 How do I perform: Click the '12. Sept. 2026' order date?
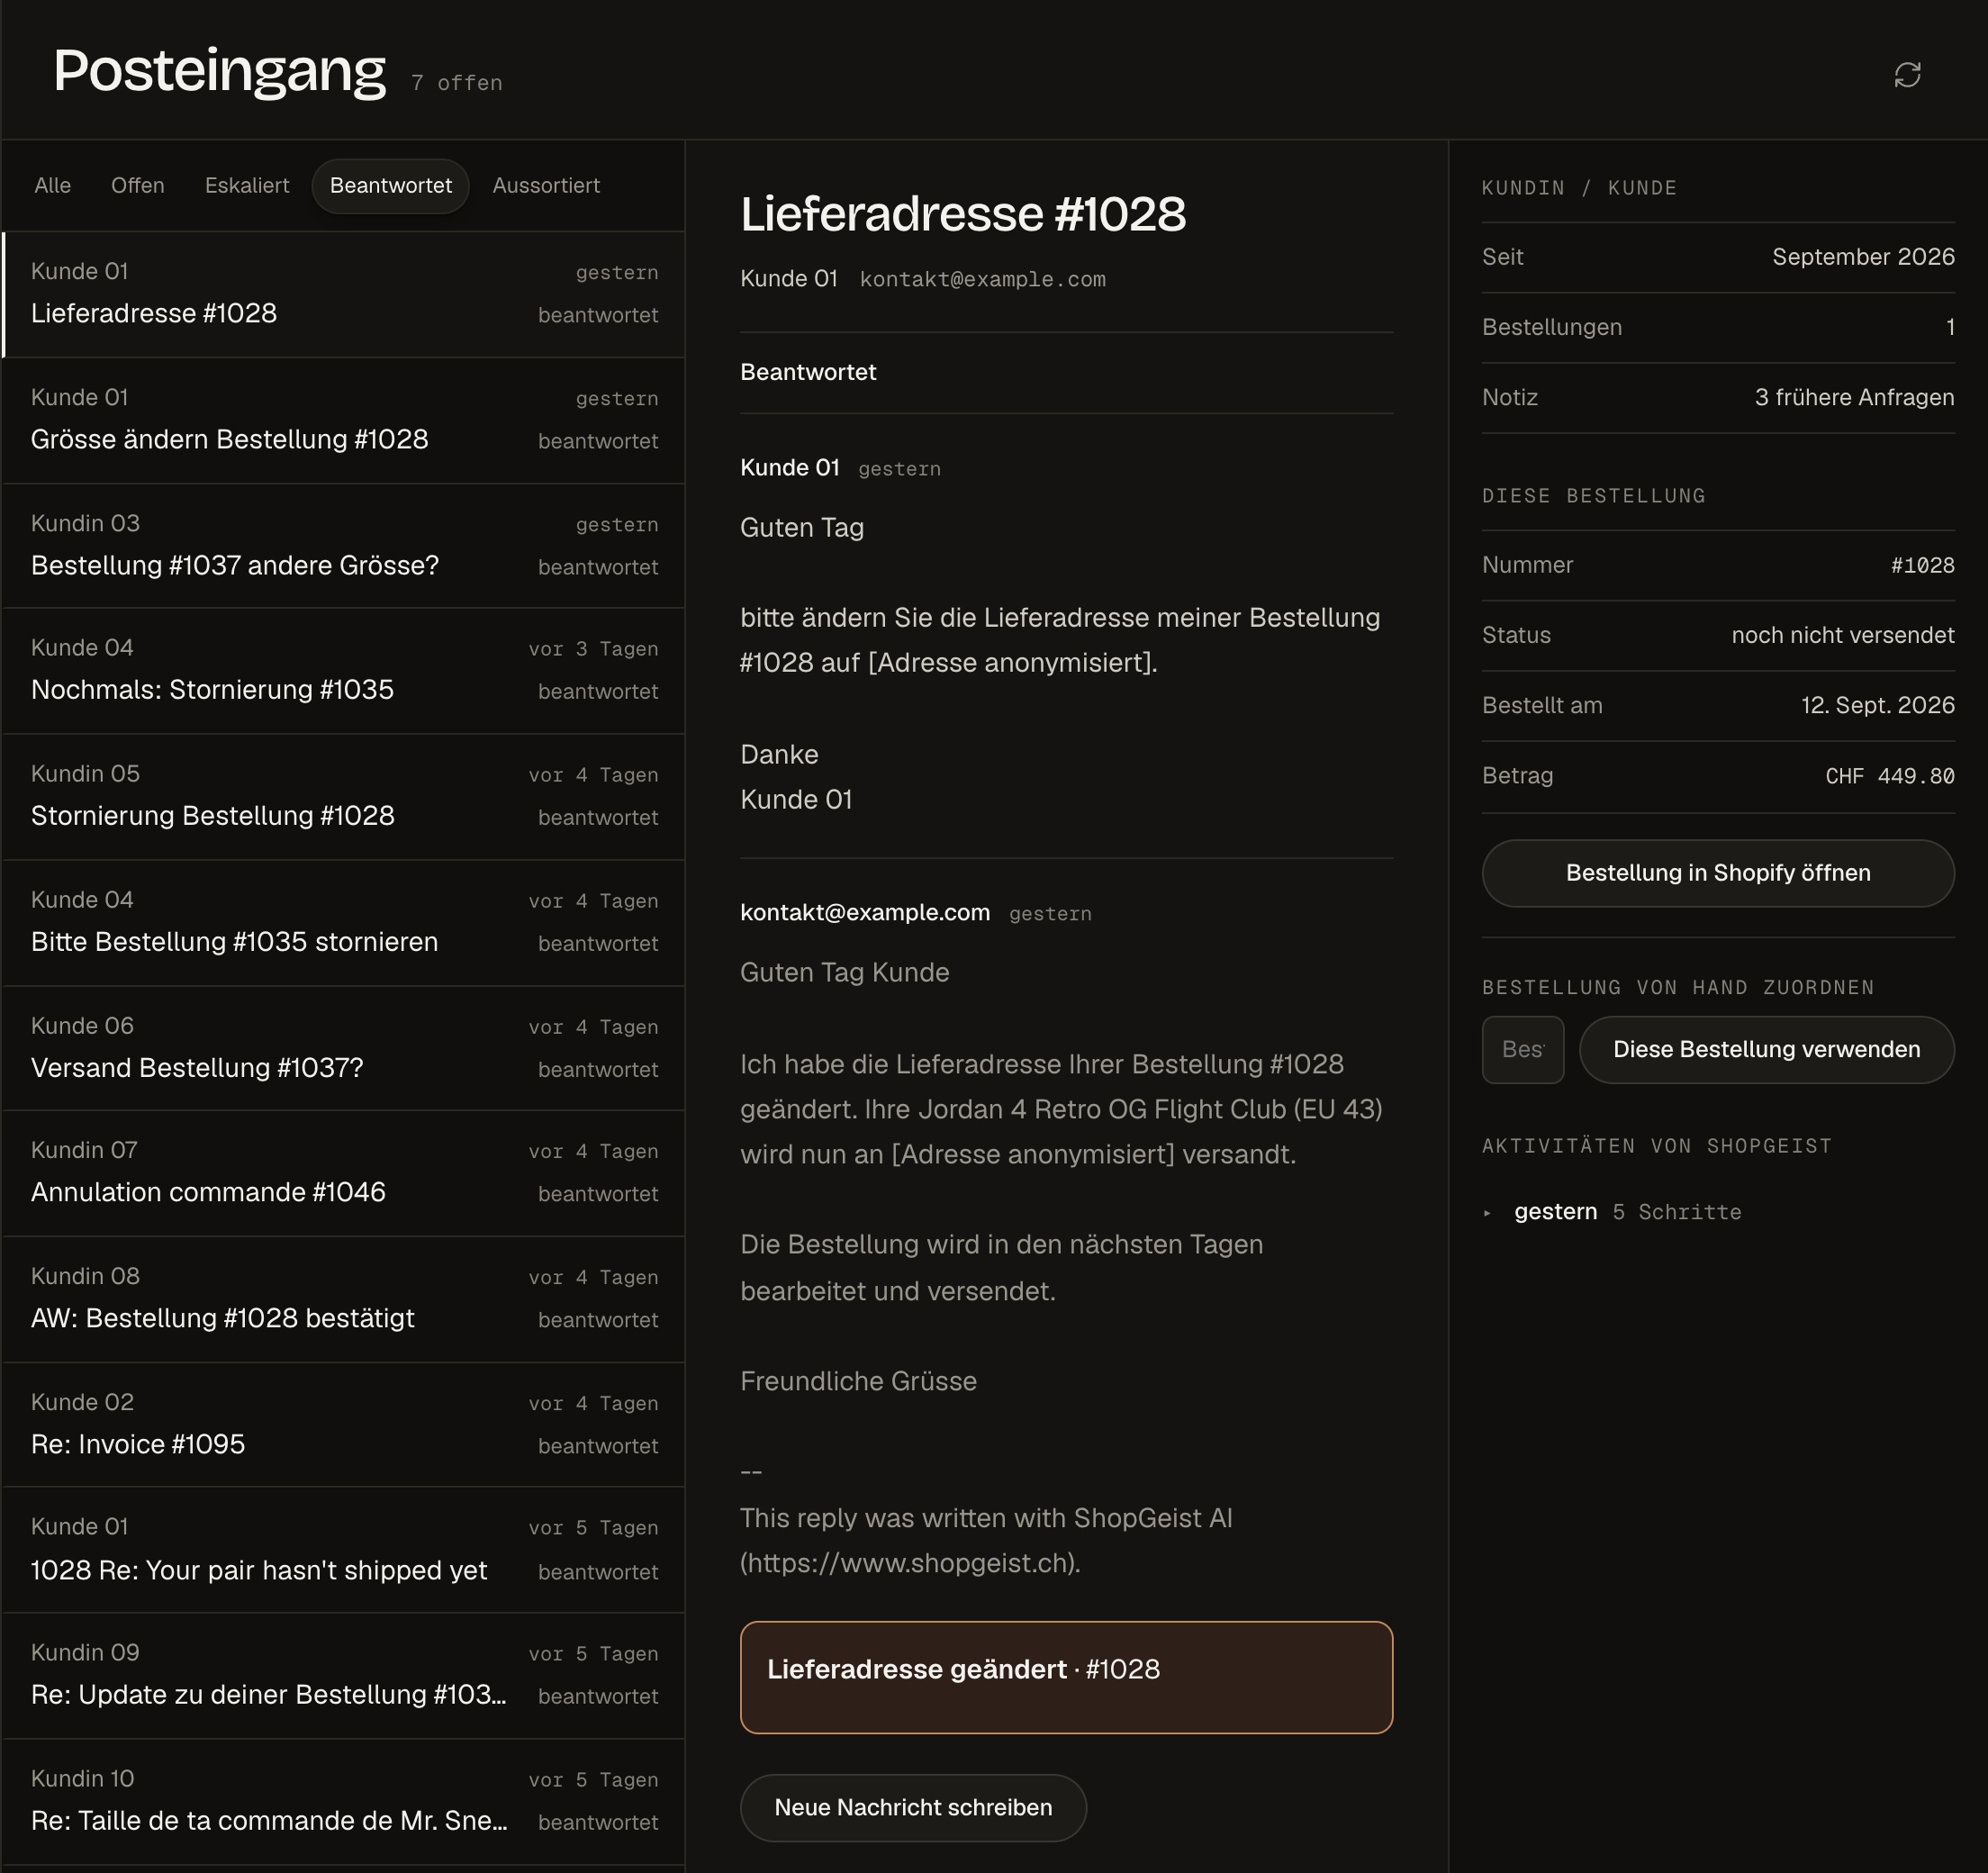(1877, 705)
